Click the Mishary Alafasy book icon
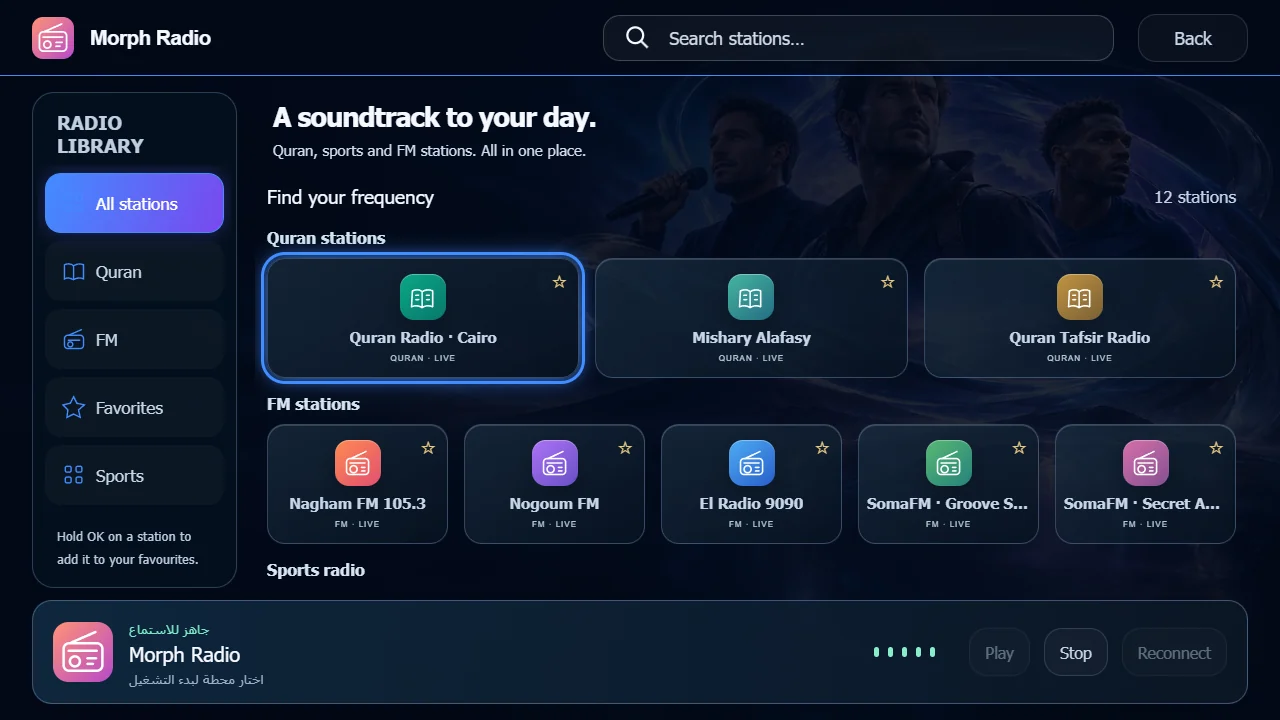This screenshot has height=720, width=1280. pos(751,297)
